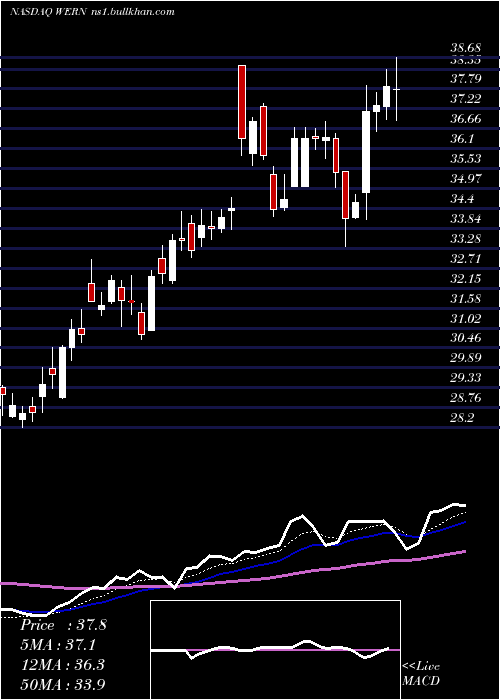Click the 36.66 price axis label

[x=466, y=119]
